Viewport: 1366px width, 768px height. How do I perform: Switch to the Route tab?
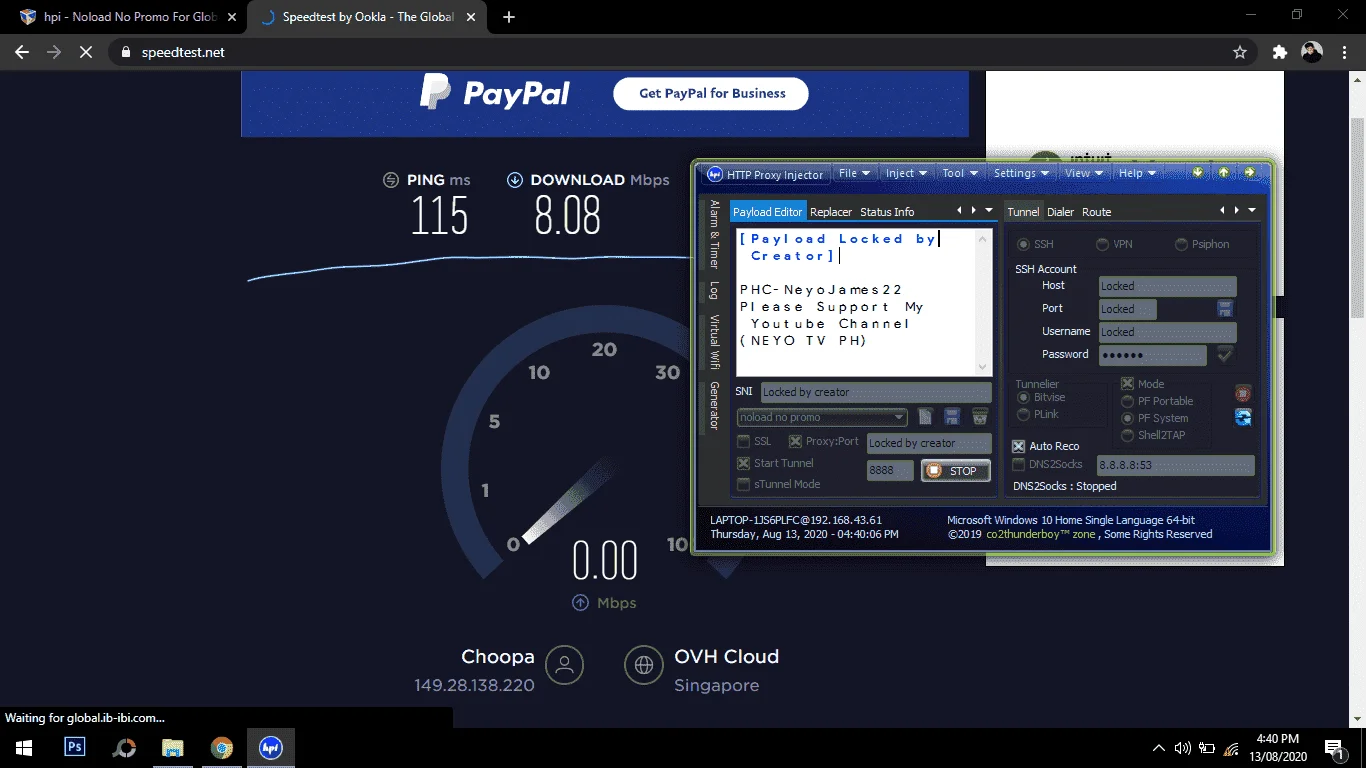(x=1096, y=212)
